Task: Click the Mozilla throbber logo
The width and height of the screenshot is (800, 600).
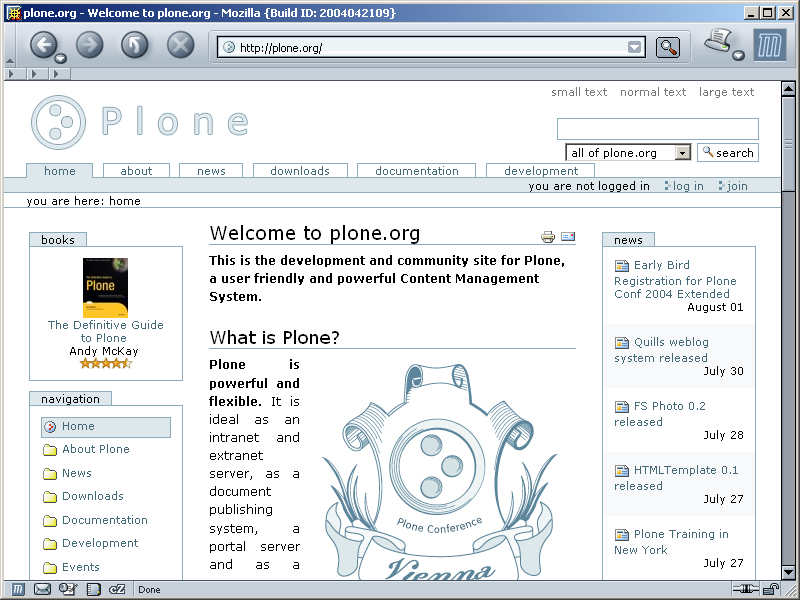Action: click(770, 45)
